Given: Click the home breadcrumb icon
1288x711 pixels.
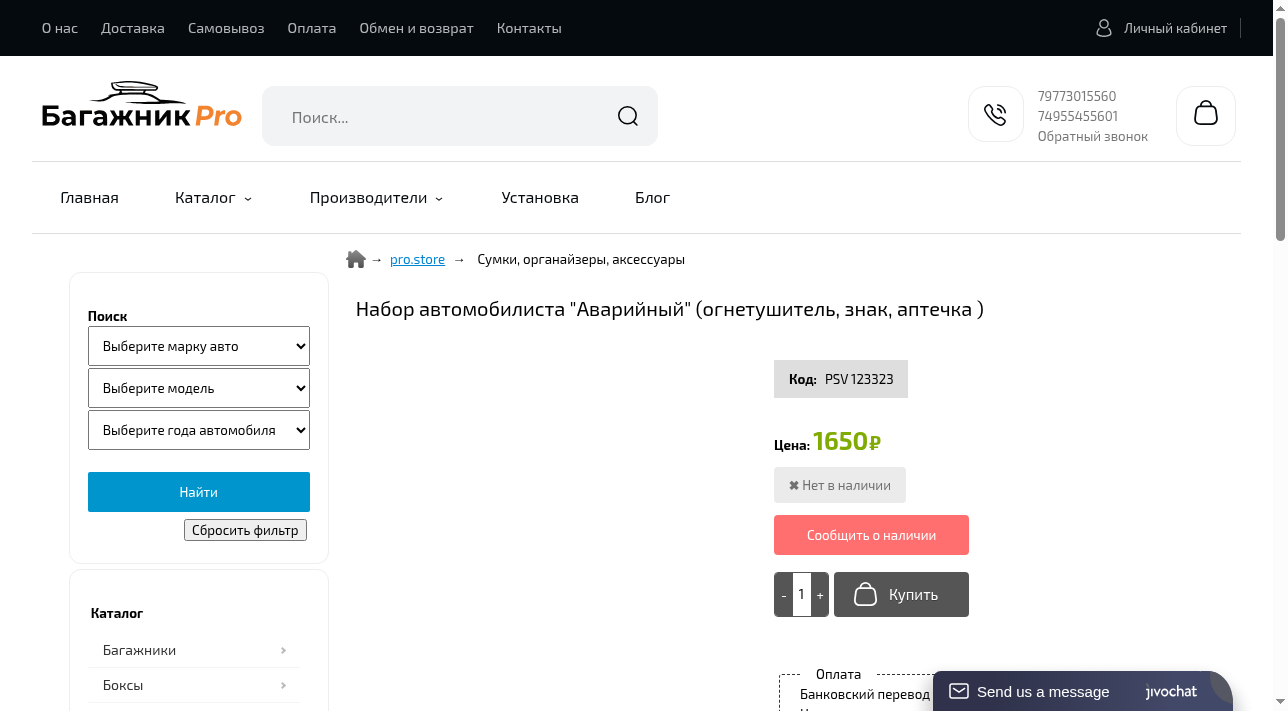Looking at the screenshot, I should [x=356, y=259].
